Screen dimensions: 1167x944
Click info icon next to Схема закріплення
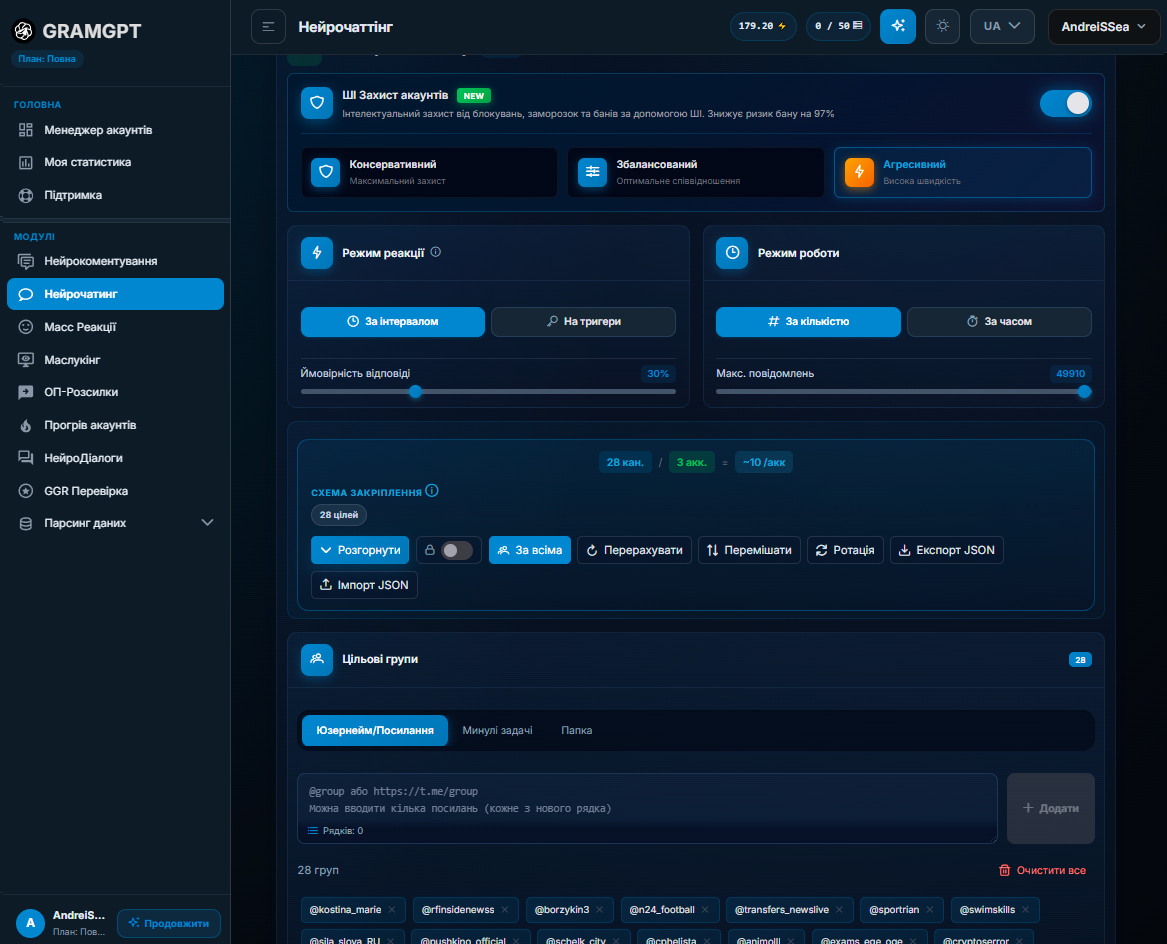[432, 491]
